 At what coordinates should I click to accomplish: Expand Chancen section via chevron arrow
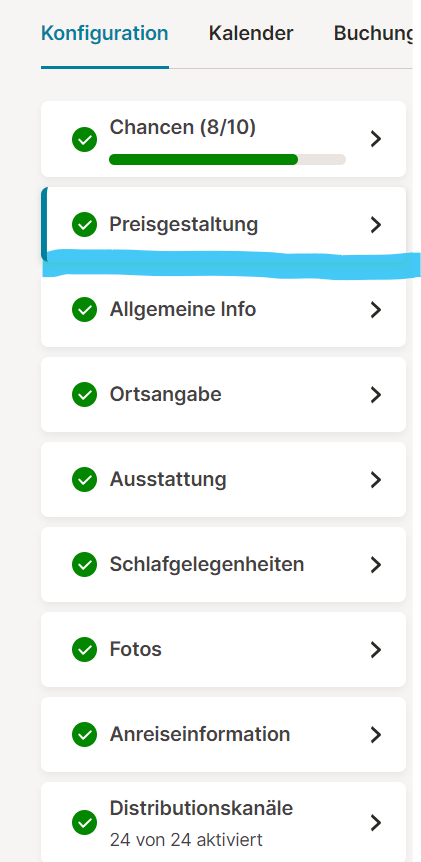tap(376, 139)
